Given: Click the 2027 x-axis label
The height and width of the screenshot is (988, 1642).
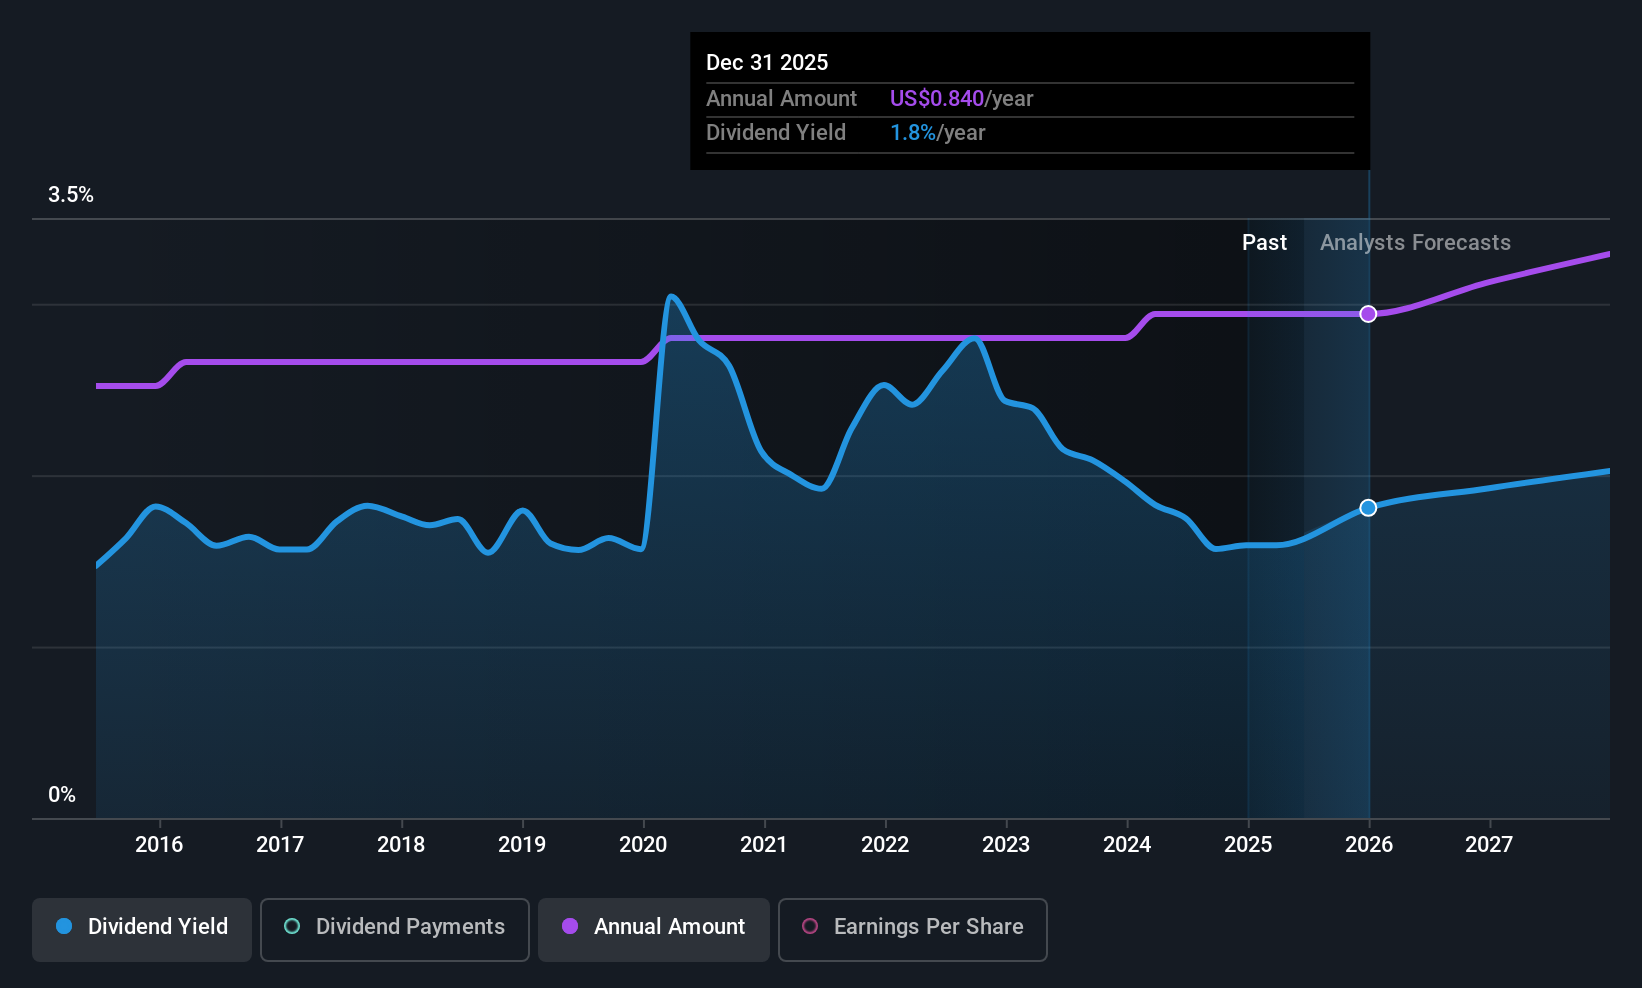Looking at the screenshot, I should pos(1489,844).
